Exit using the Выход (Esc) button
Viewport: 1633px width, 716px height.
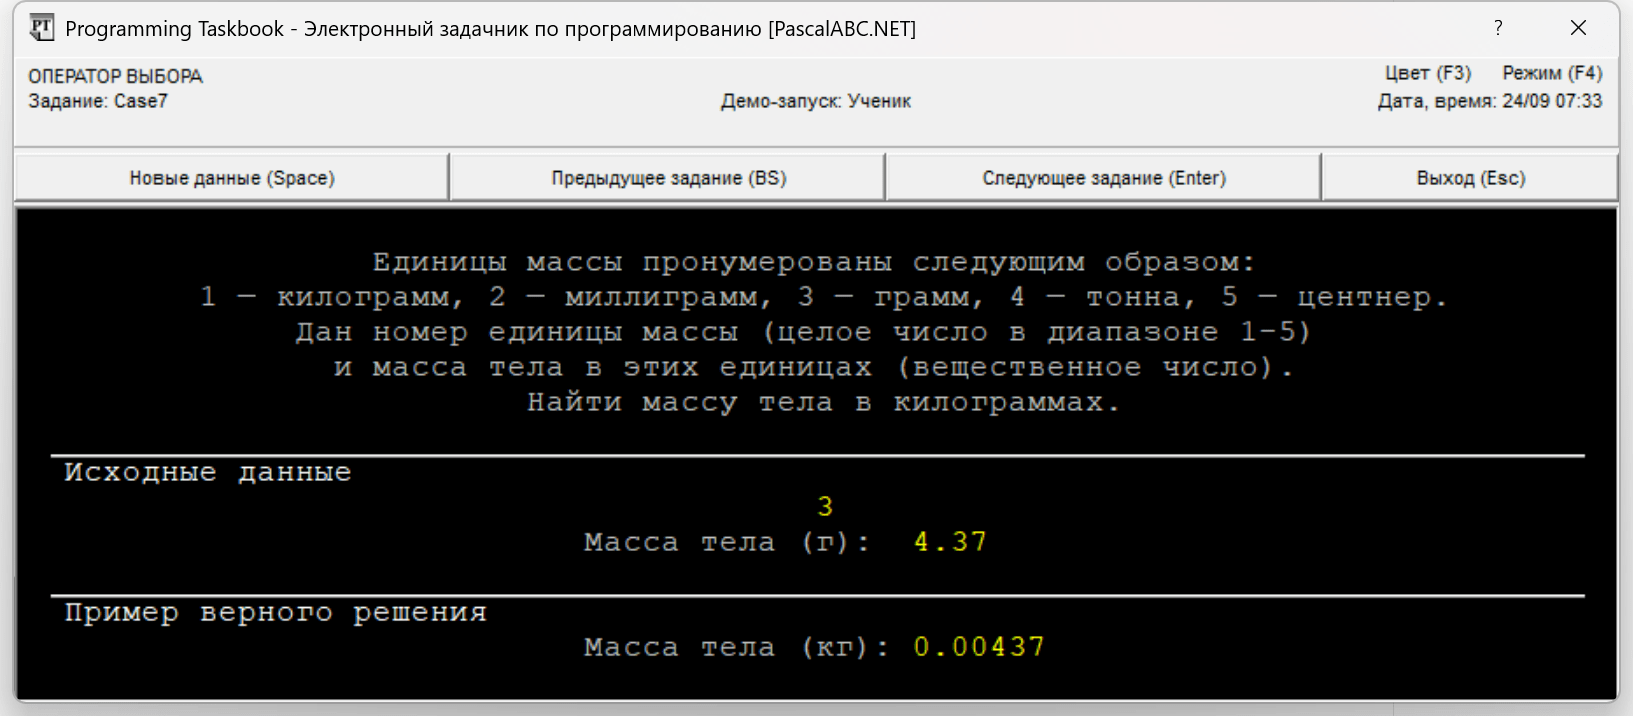click(x=1470, y=178)
